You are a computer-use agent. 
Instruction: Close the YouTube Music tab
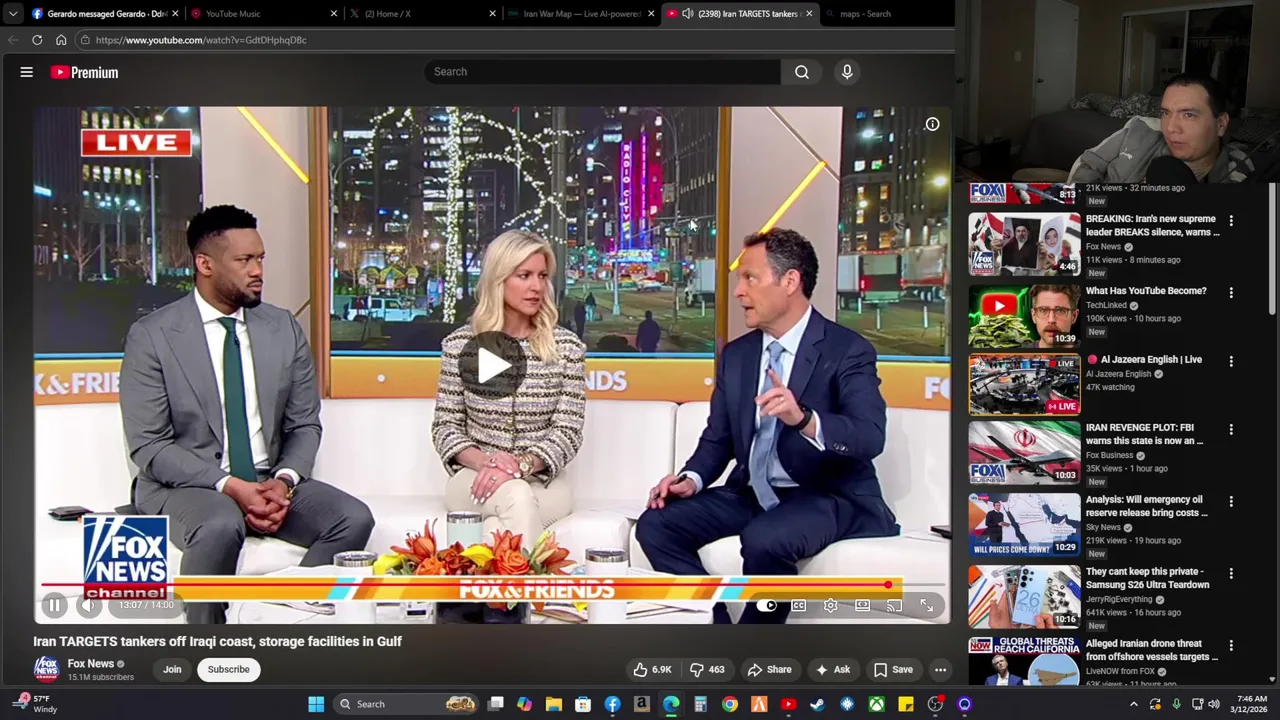tap(334, 14)
